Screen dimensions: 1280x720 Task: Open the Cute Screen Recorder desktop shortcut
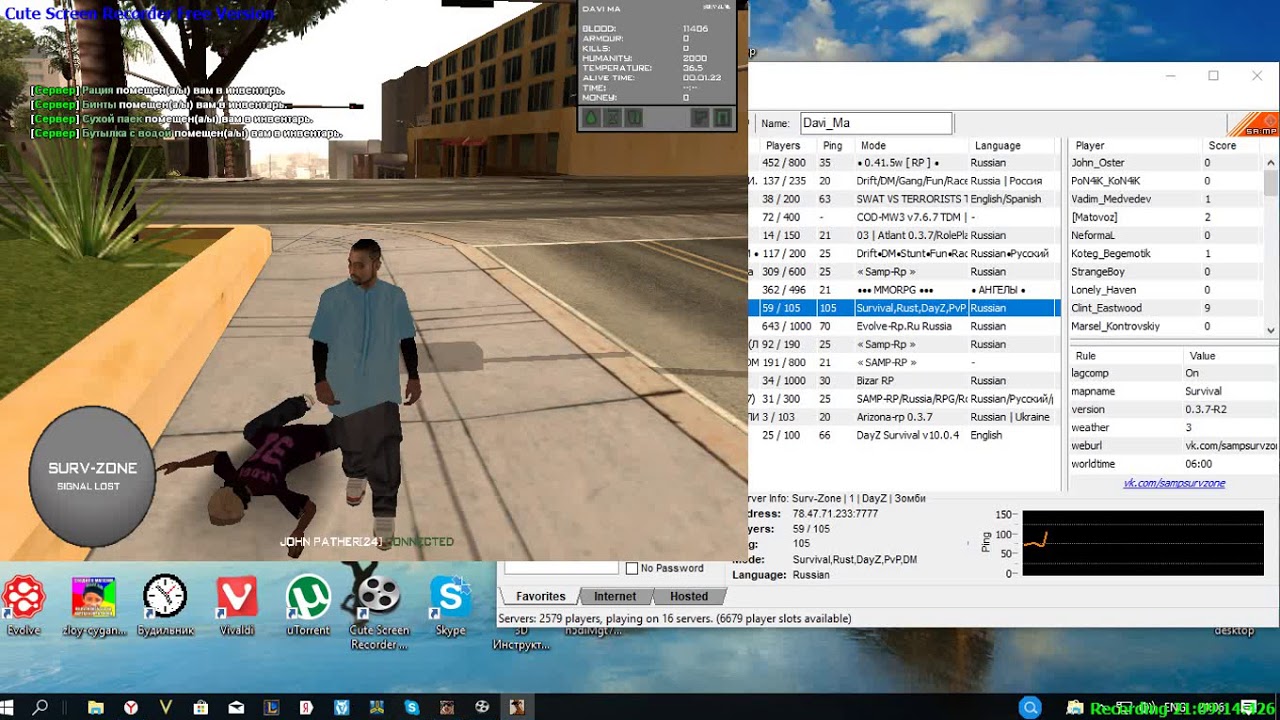tap(379, 612)
